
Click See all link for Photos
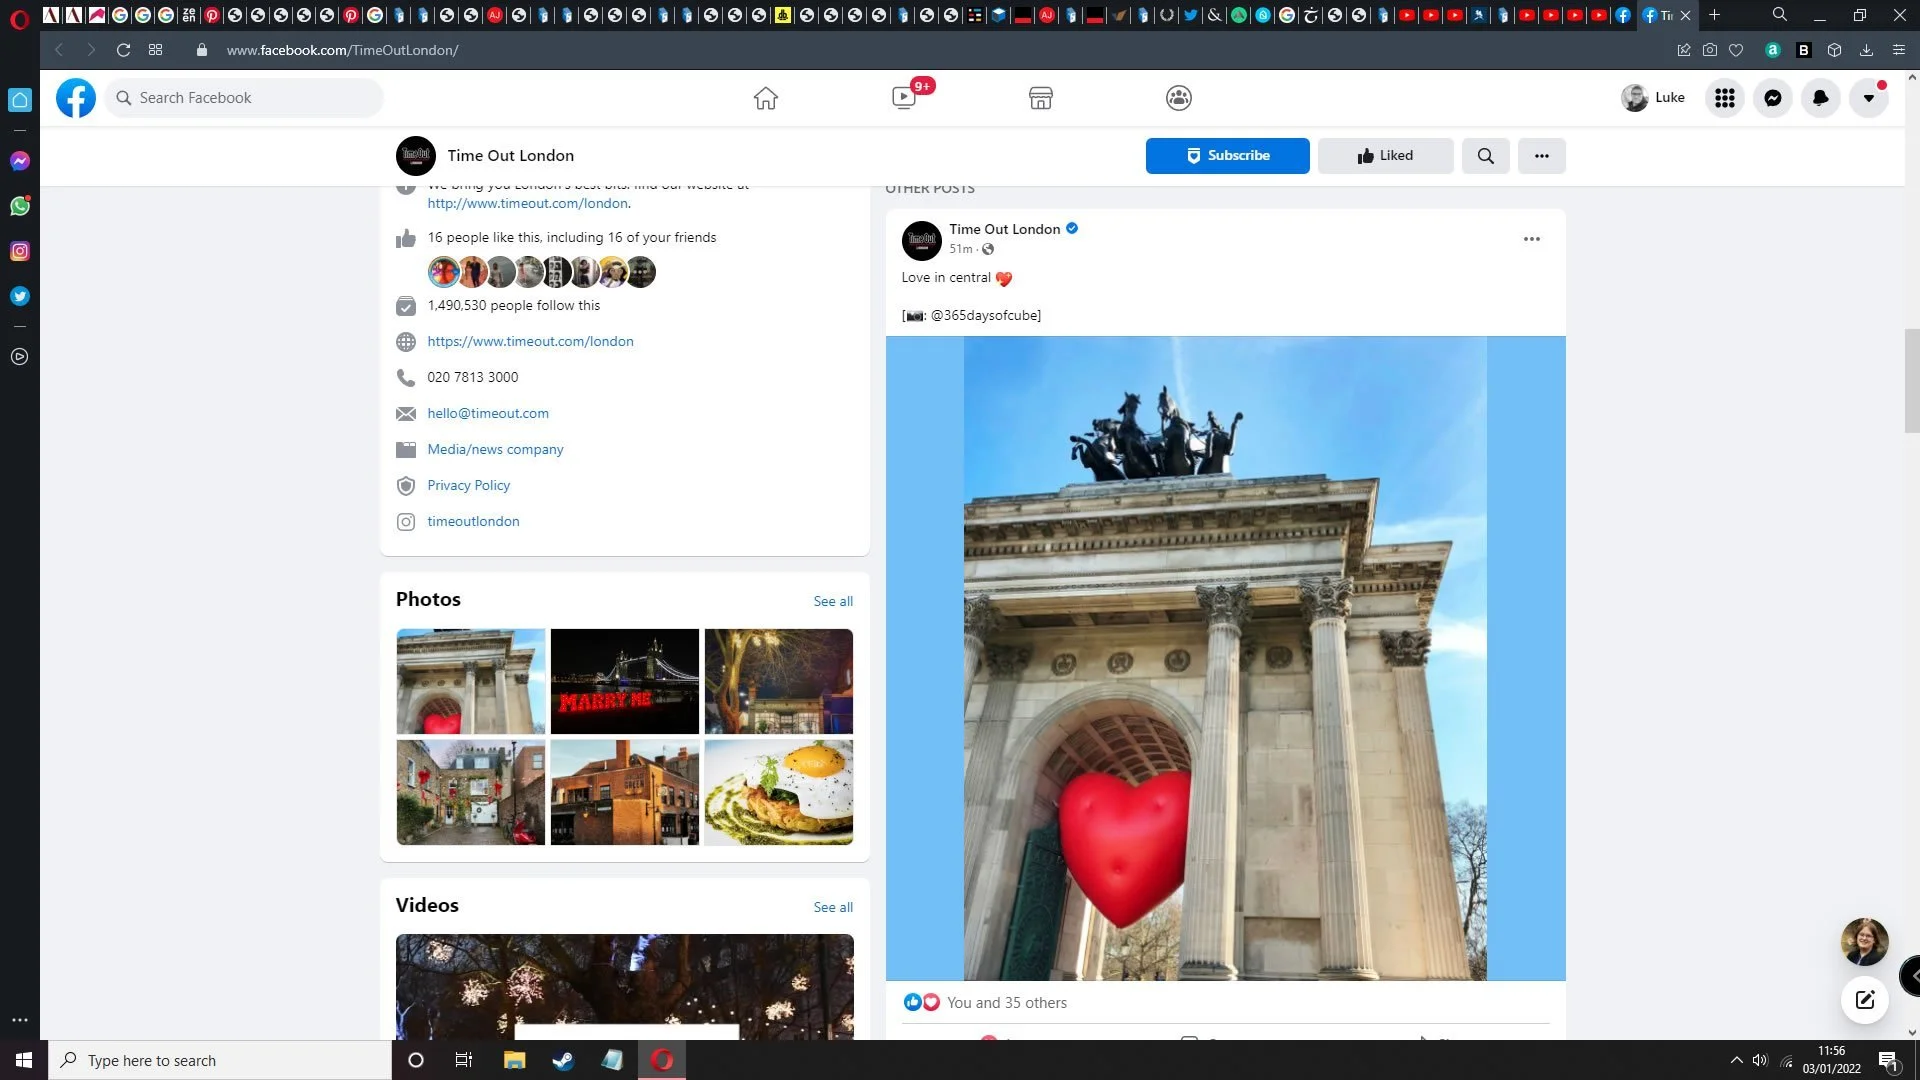[832, 601]
